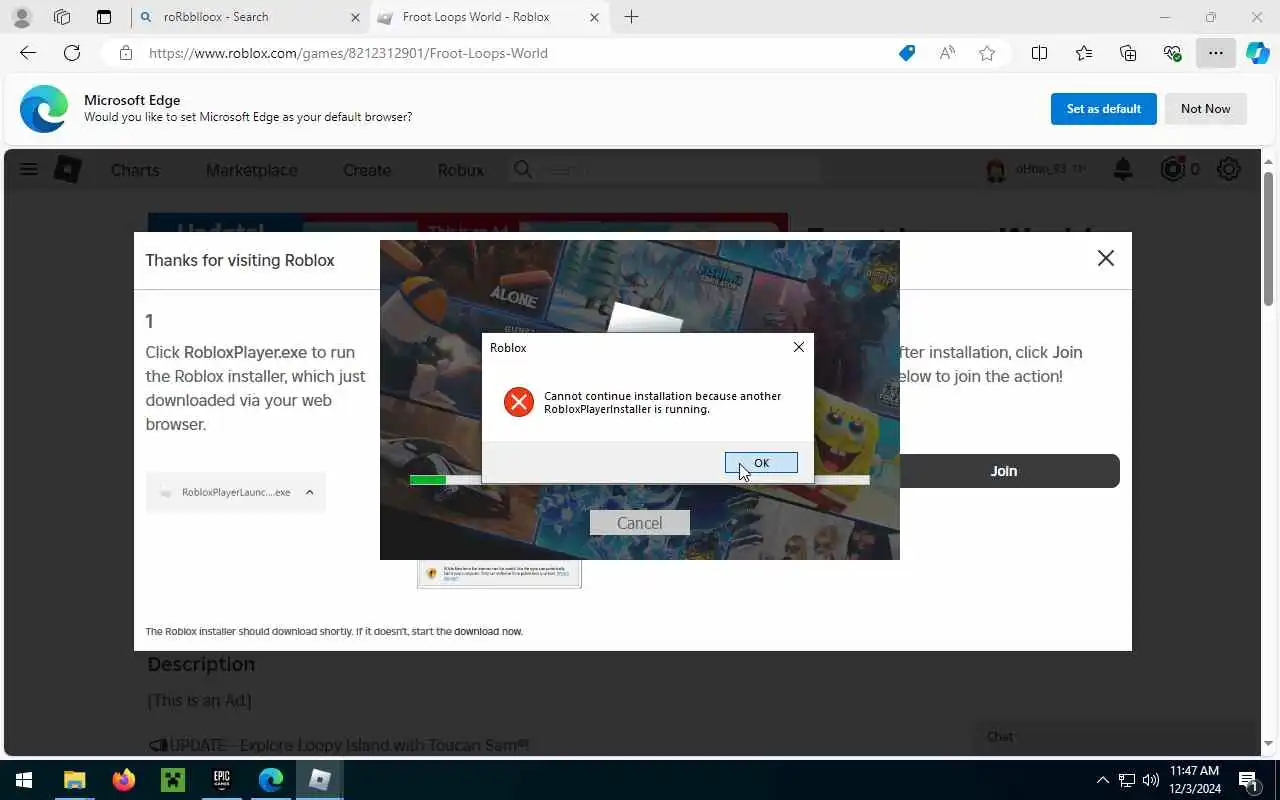View site information lock icon

(125, 53)
